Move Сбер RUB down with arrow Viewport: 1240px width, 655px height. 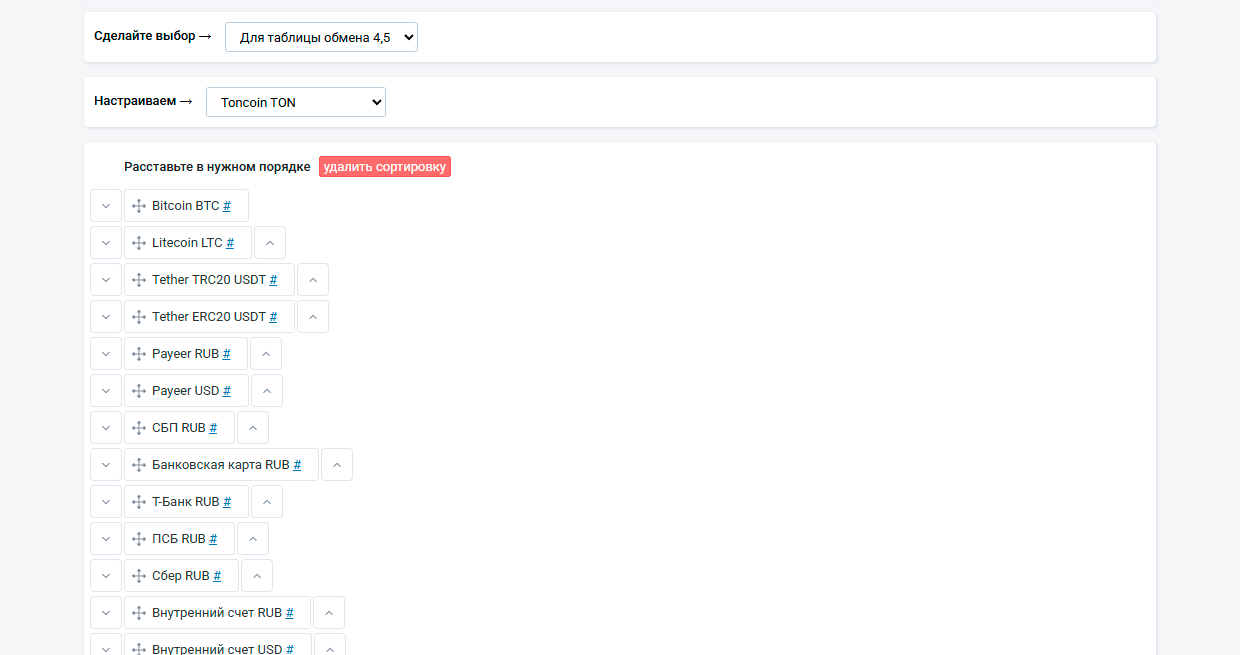pos(106,576)
